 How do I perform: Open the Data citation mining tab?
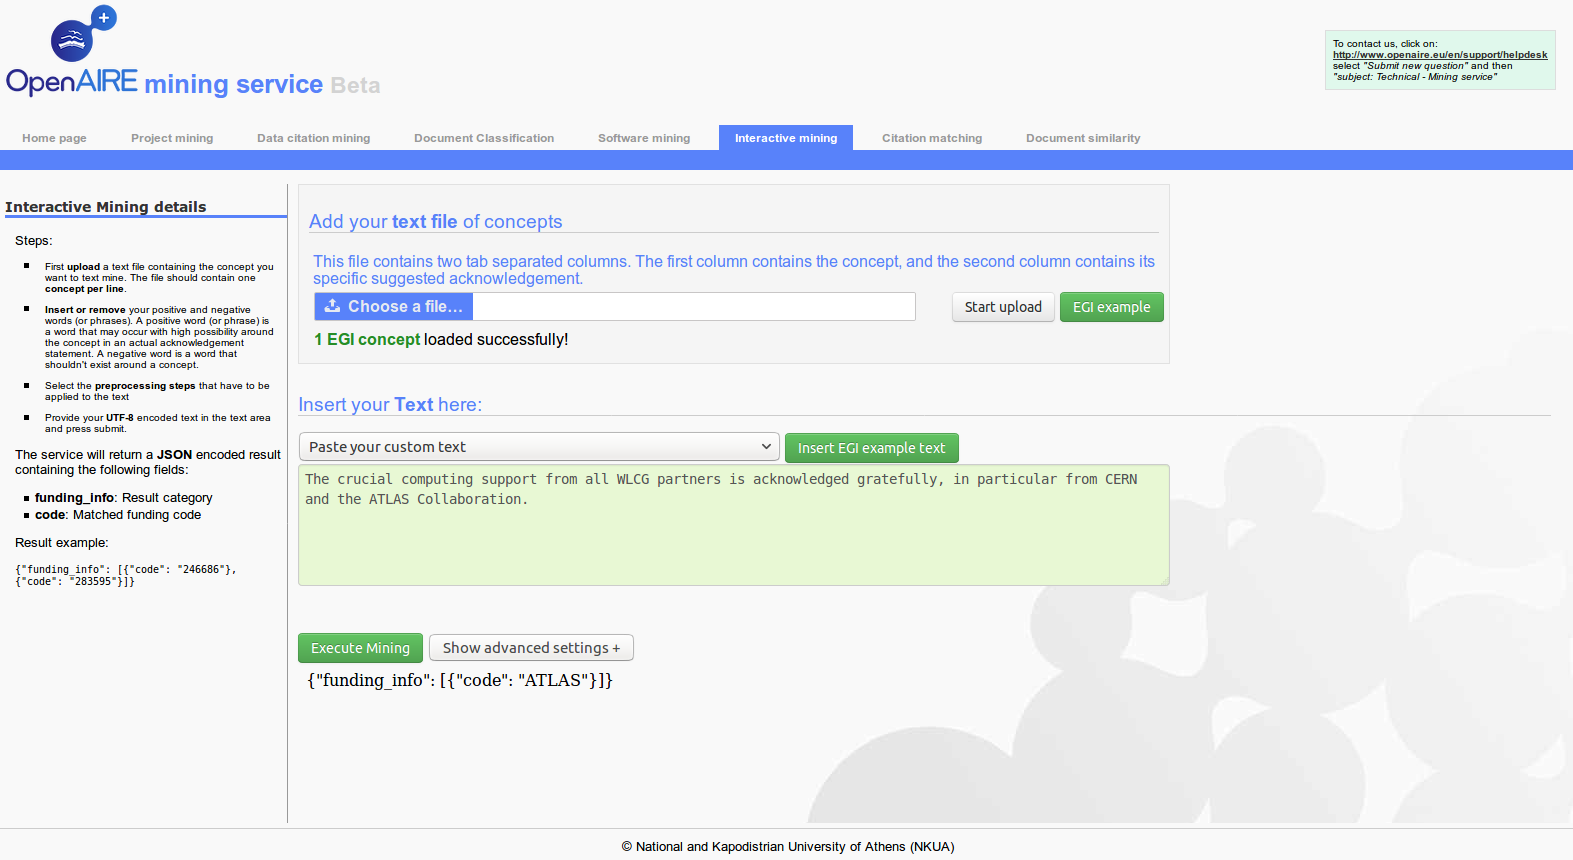click(313, 138)
